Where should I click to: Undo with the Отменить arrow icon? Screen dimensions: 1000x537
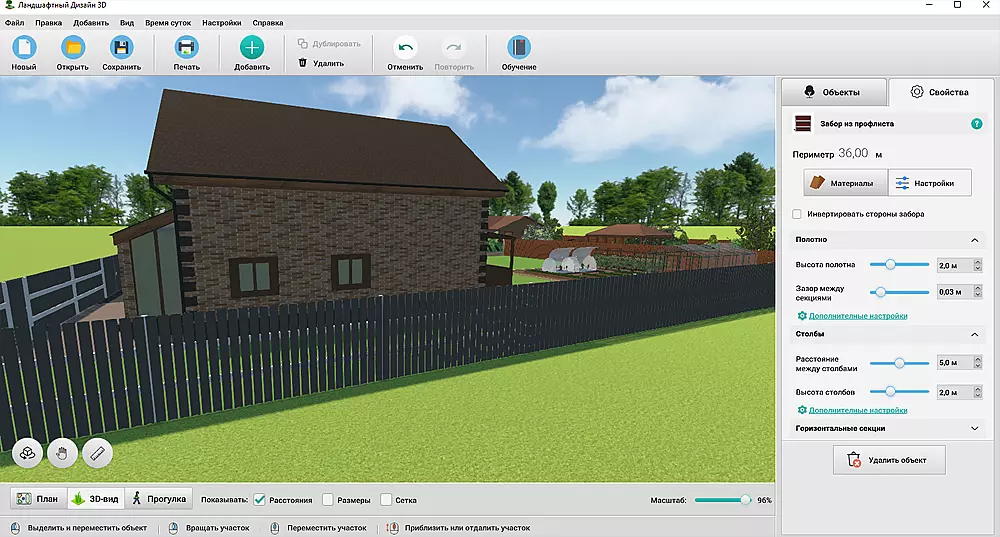click(x=405, y=47)
